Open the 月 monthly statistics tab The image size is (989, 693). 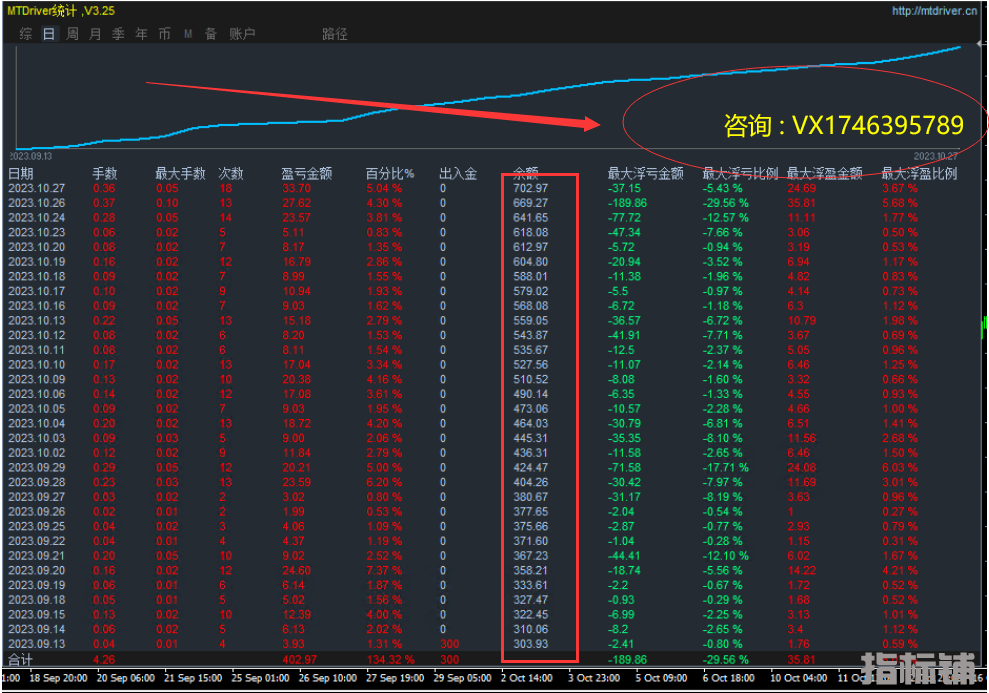(x=95, y=34)
